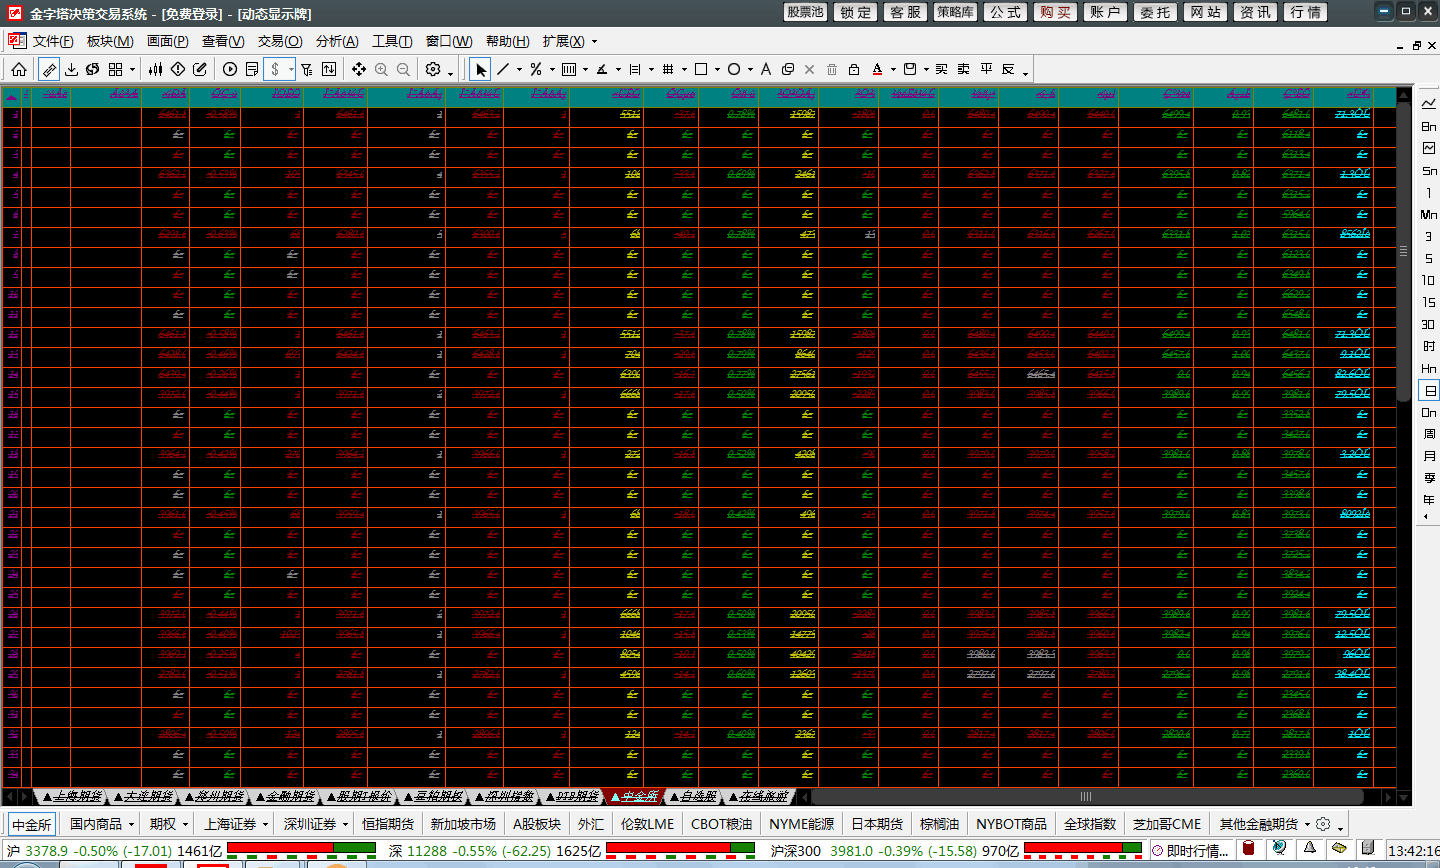Image resolution: width=1440 pixels, height=868 pixels.
Task: Select the circle shape tool
Action: pyautogui.click(x=734, y=69)
